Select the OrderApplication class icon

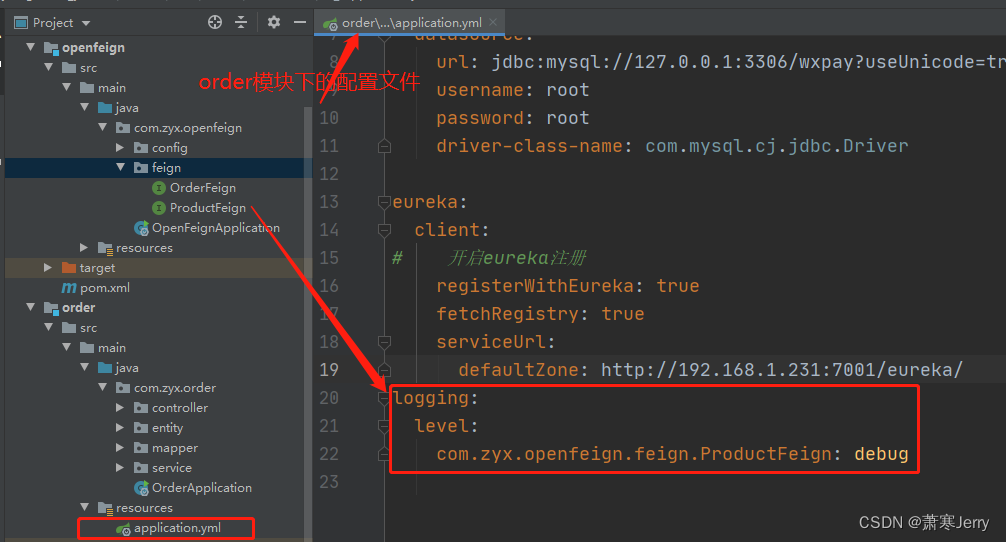click(x=141, y=488)
